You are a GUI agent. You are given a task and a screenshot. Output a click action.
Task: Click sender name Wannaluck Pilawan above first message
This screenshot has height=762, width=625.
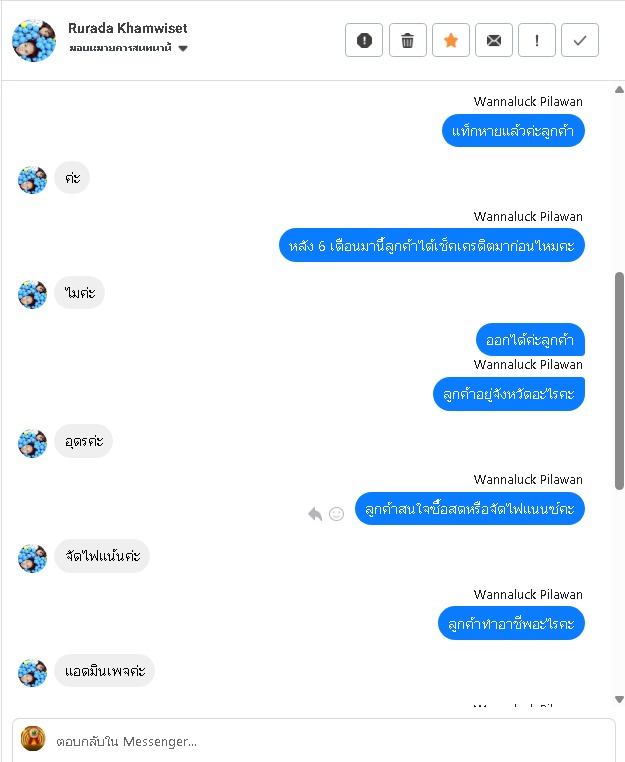coord(528,102)
